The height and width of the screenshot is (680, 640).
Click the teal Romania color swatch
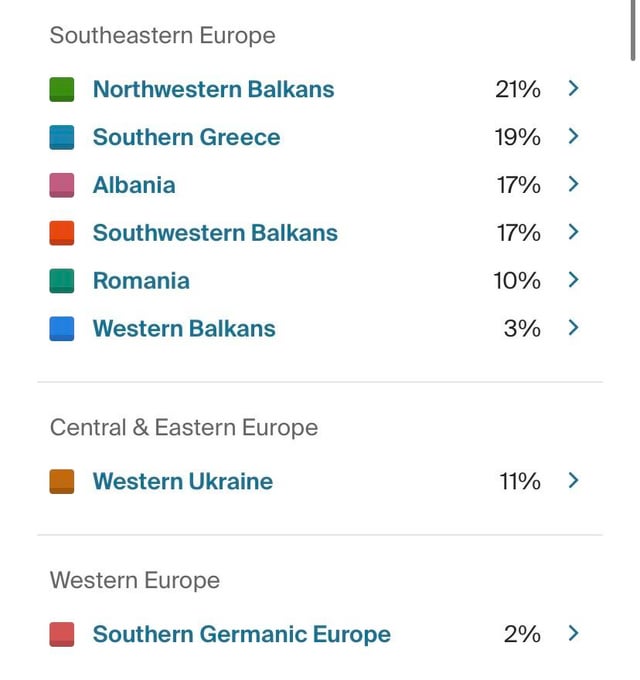pos(63,281)
